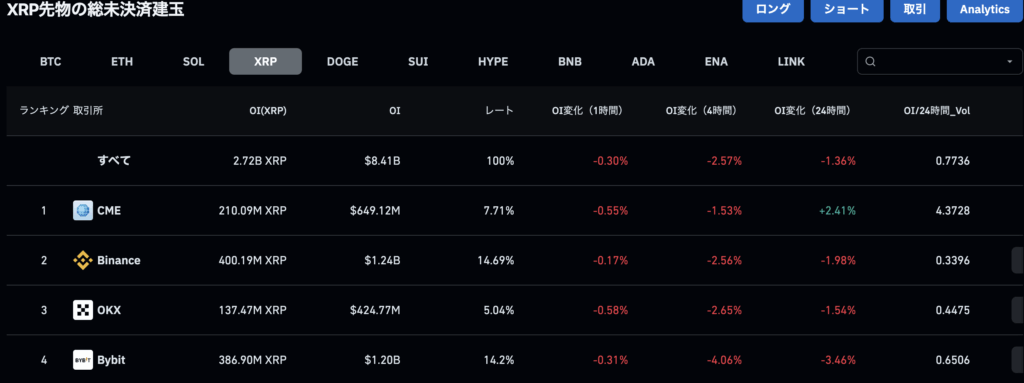
Task: Click the Binance logo icon
Action: (x=83, y=260)
